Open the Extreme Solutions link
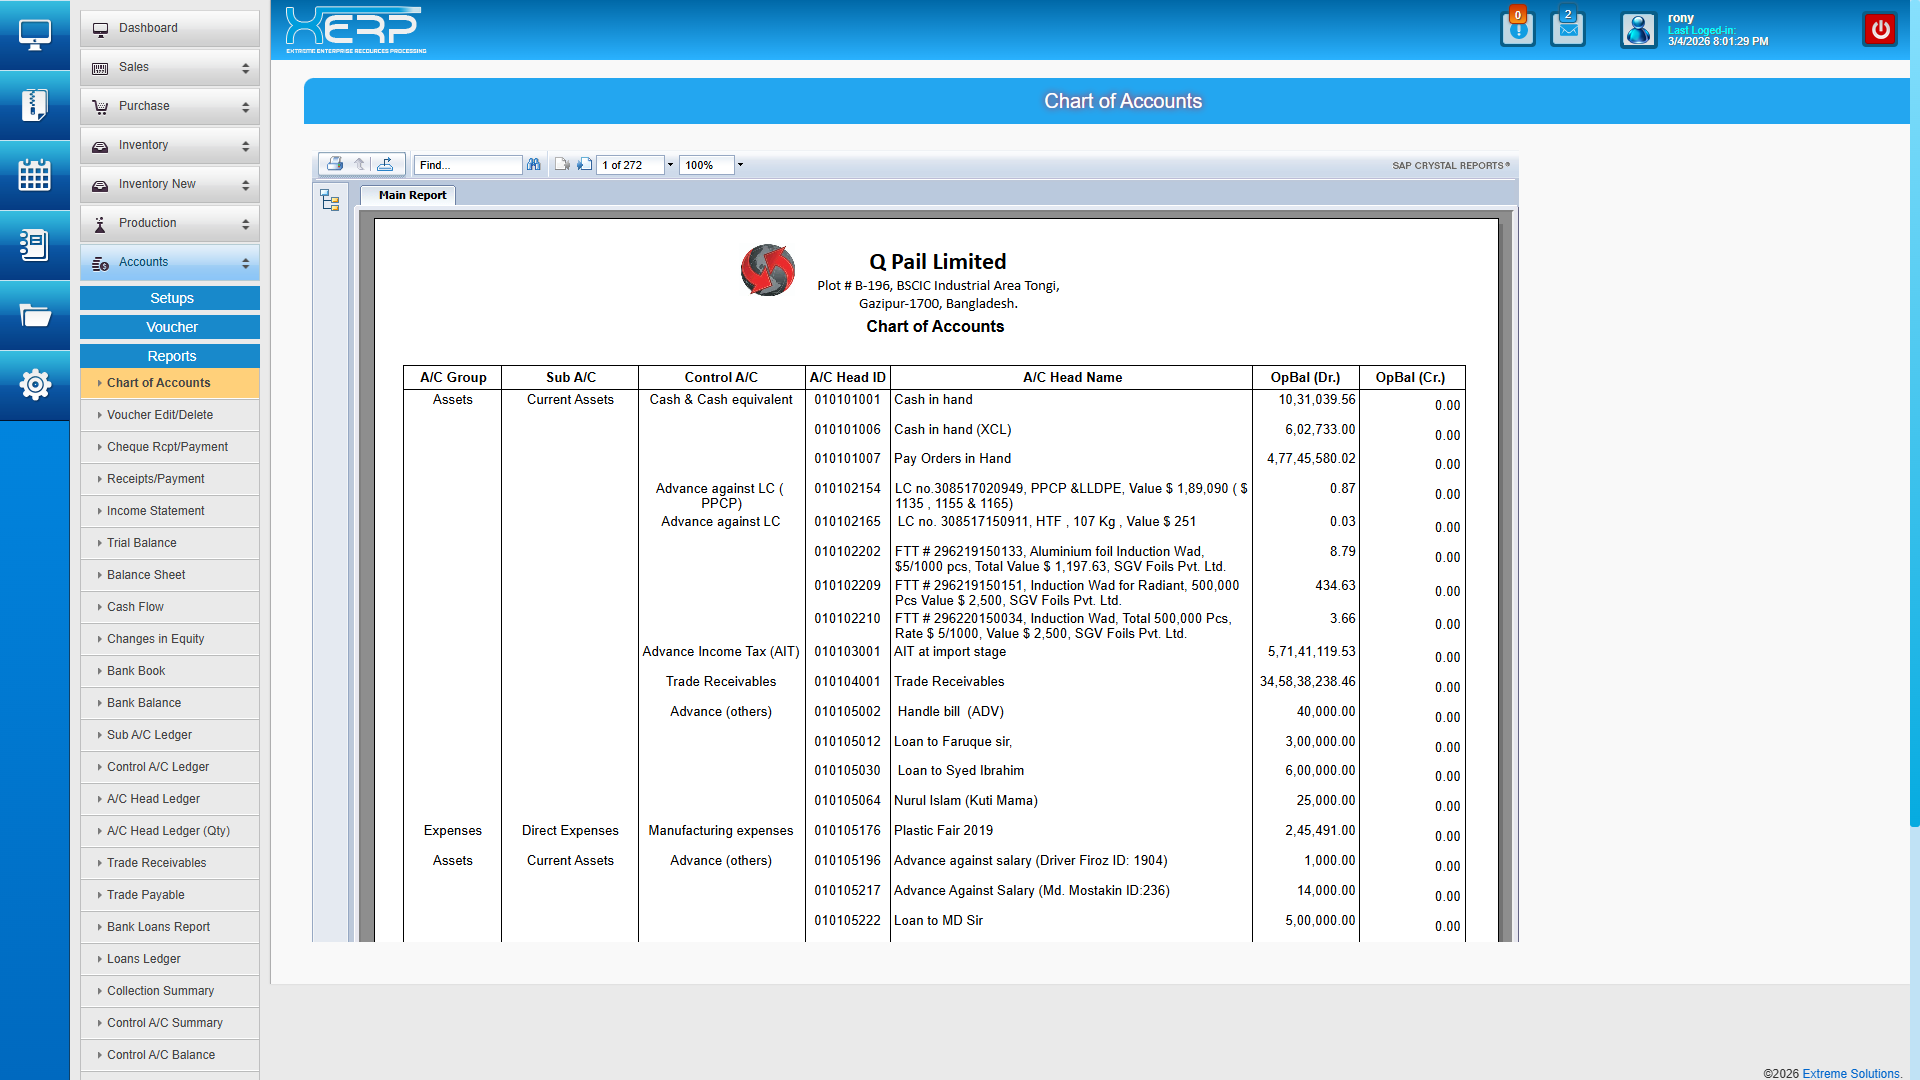Screen dimensions: 1920x1080 tap(1851, 1073)
